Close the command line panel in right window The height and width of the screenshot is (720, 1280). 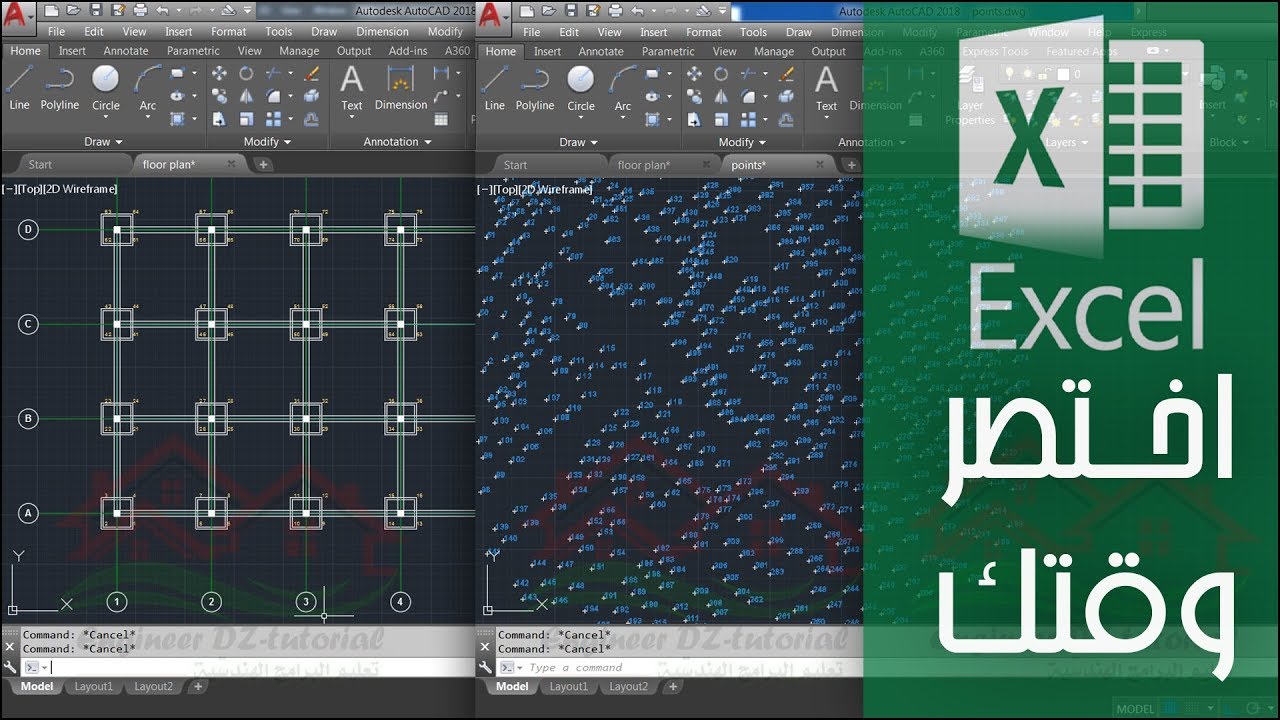click(486, 647)
